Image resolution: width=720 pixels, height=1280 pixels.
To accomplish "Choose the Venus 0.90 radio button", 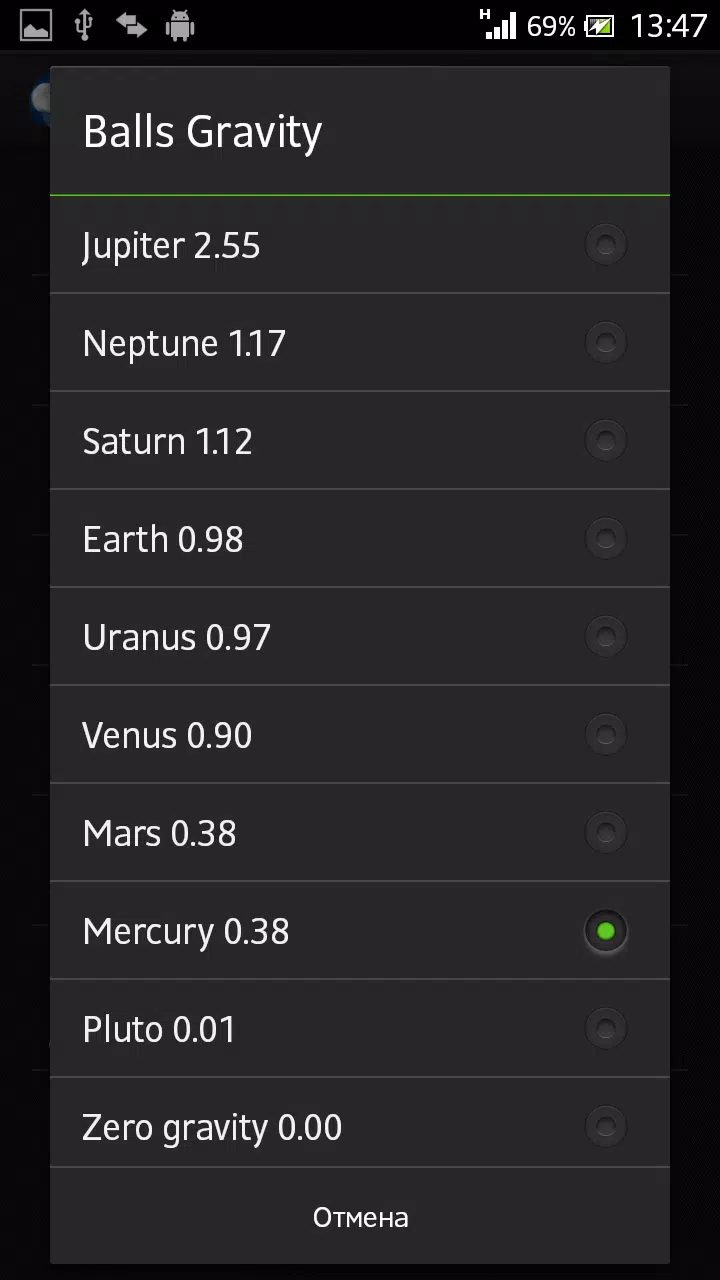I will tap(605, 734).
